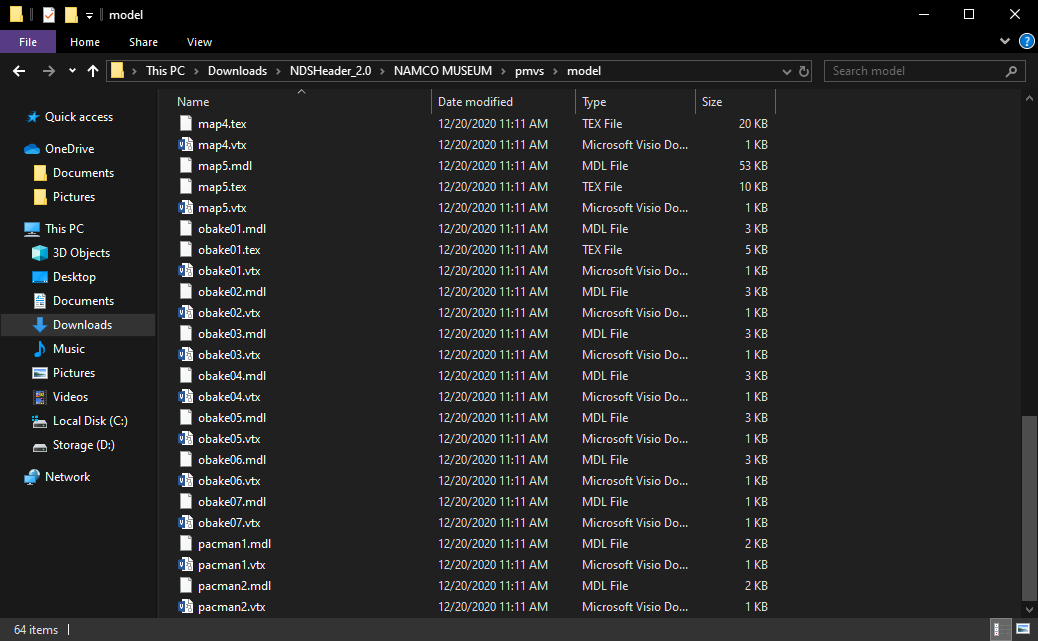Open the Music folder in sidebar
The image size is (1038, 641).
click(x=69, y=349)
